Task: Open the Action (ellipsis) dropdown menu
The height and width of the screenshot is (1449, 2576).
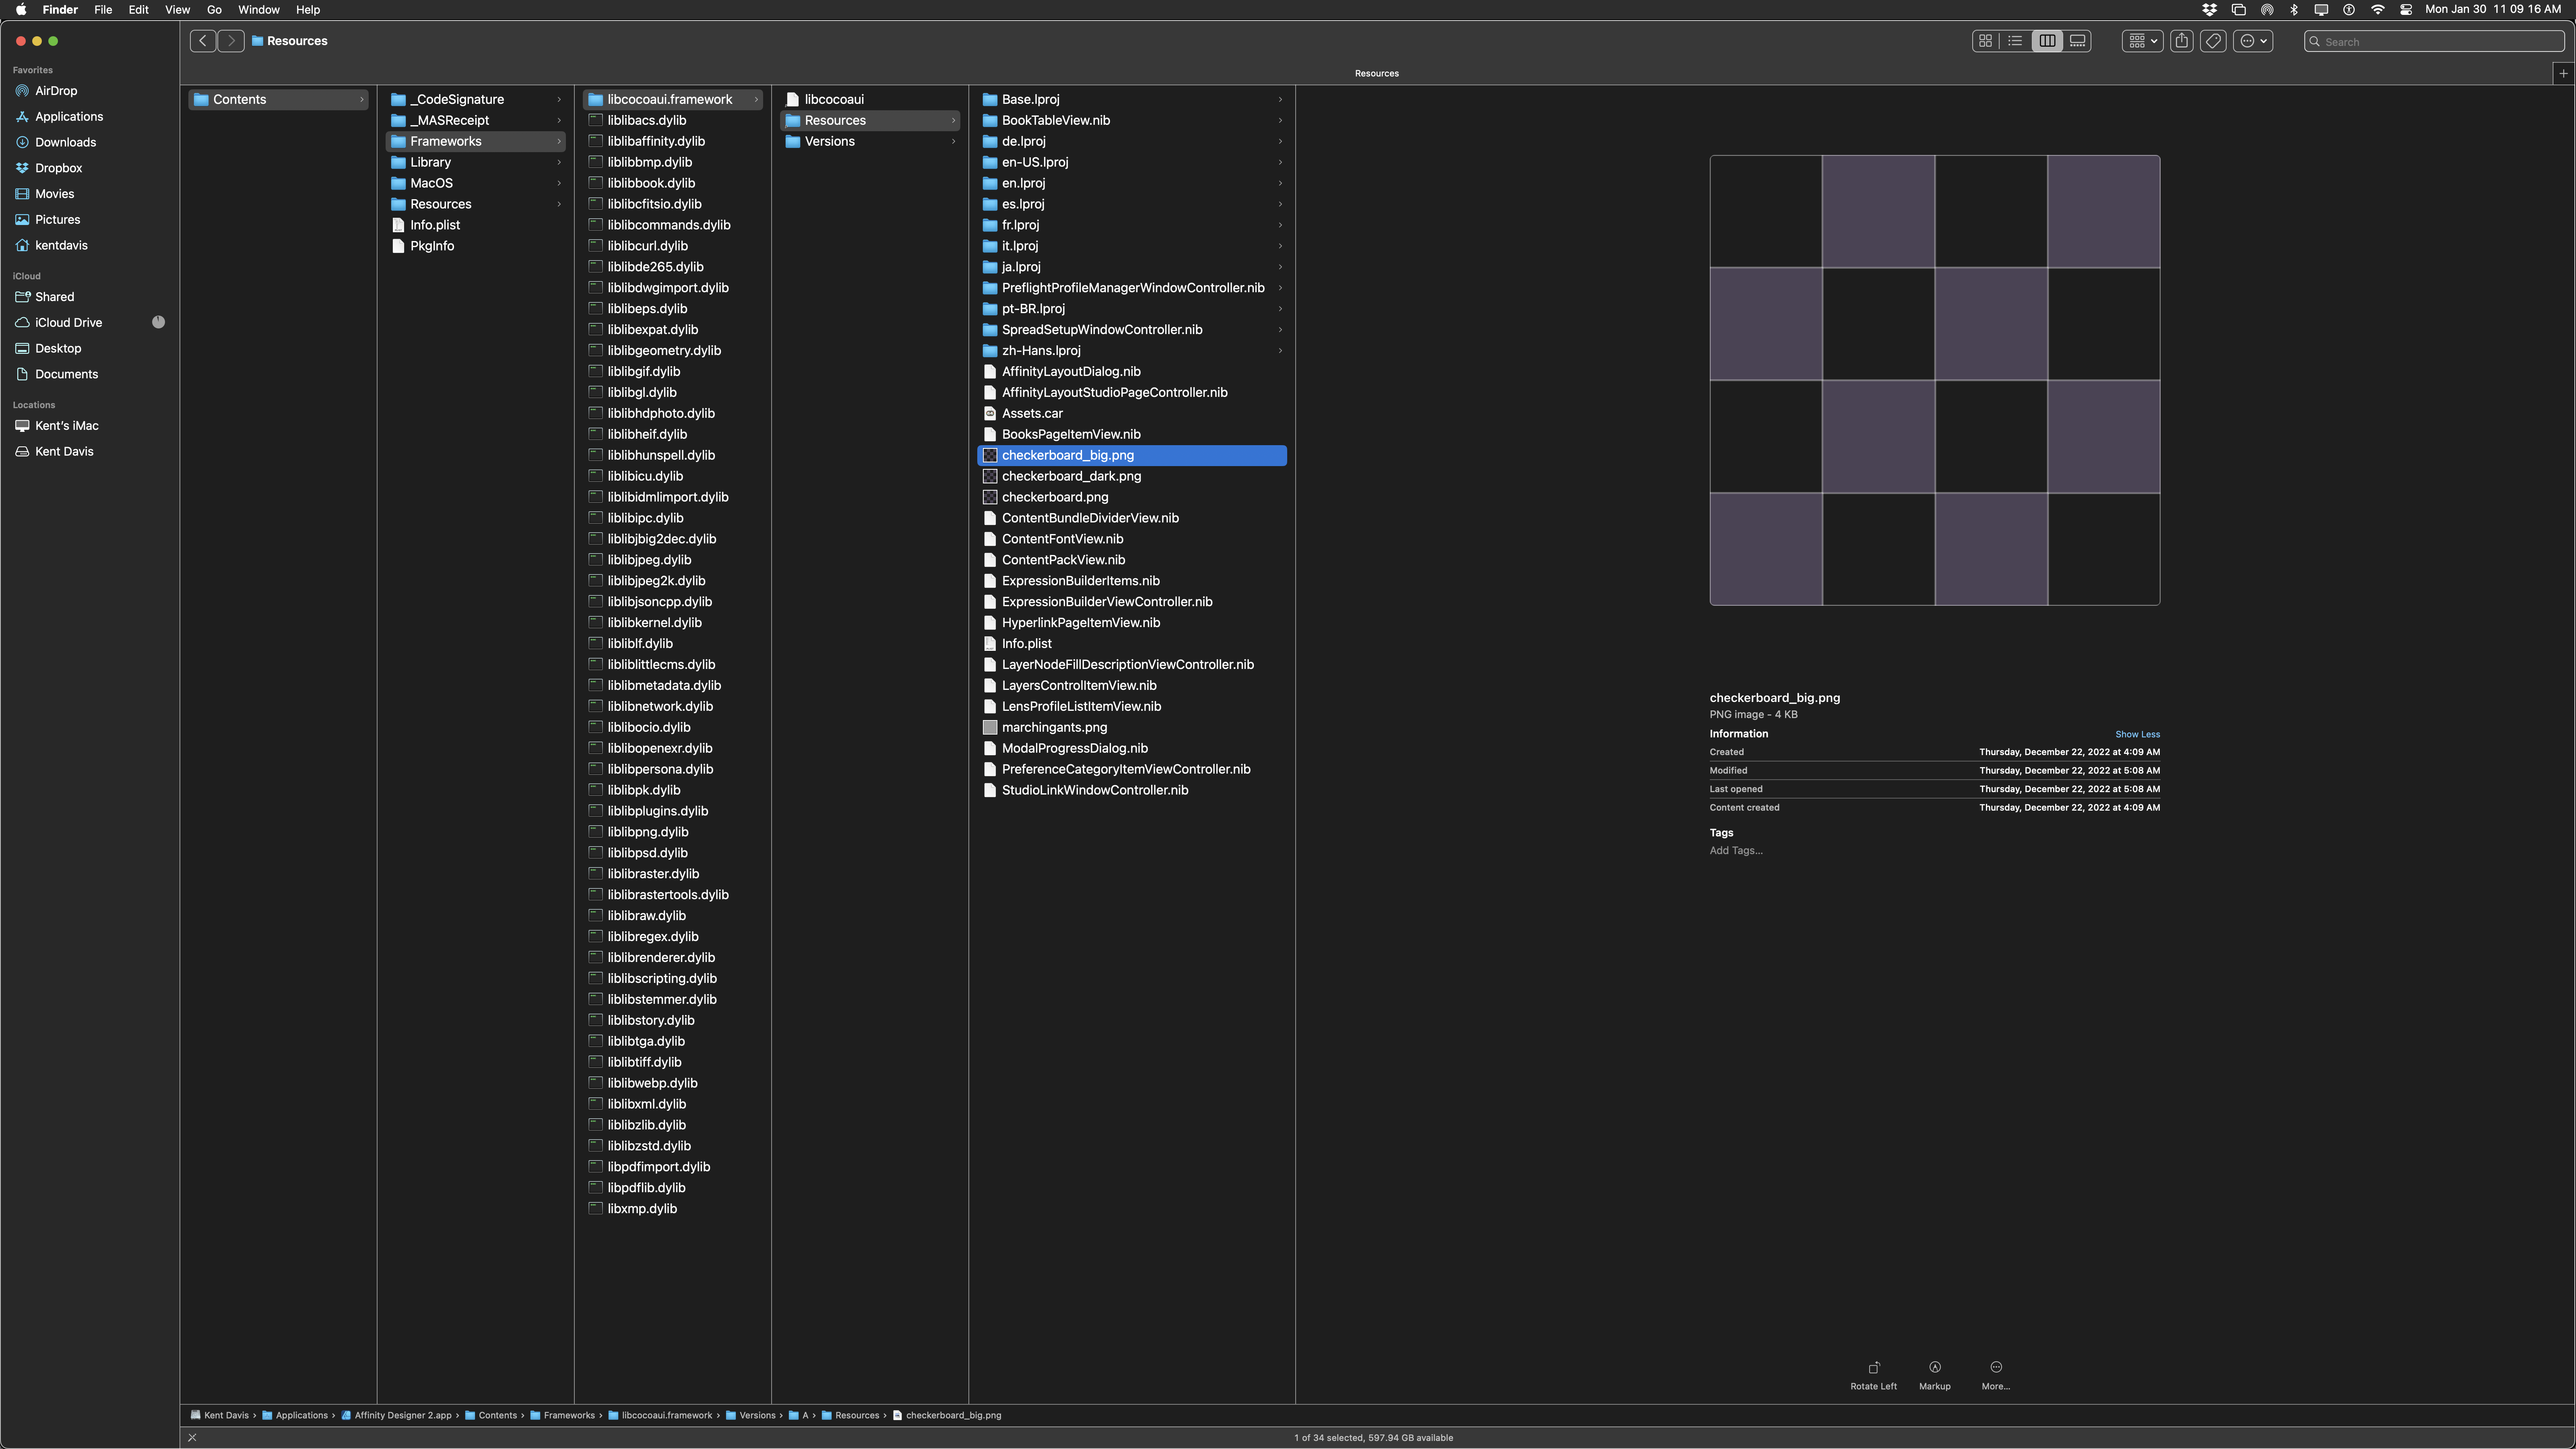Action: (x=2254, y=41)
